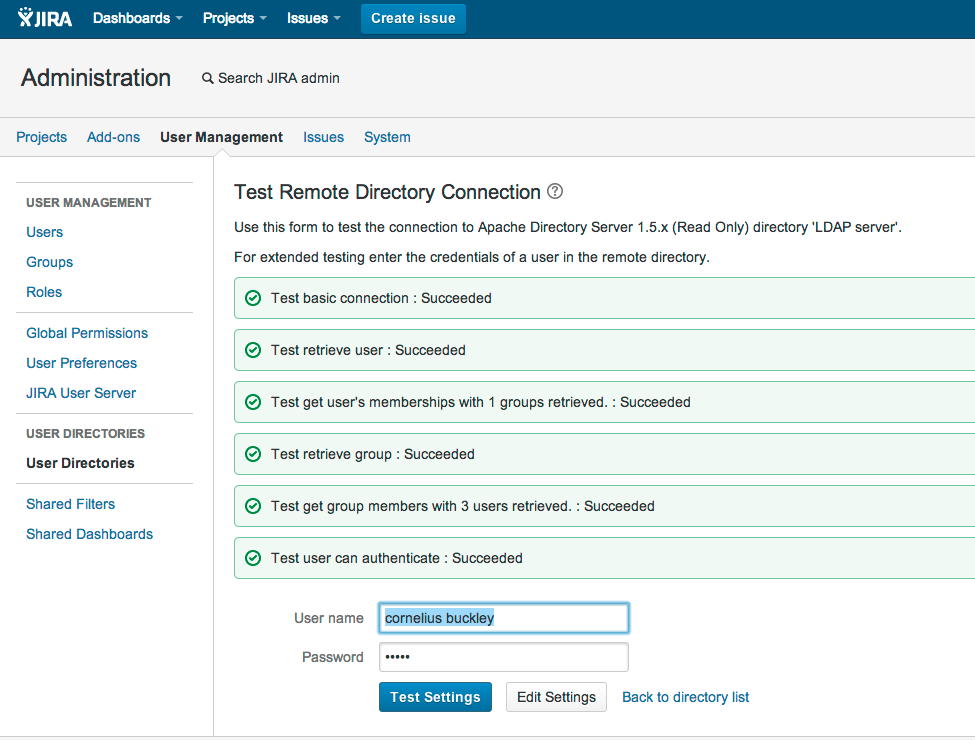This screenshot has height=740, width=975.
Task: Open the Dashboards dropdown menu
Action: [137, 18]
